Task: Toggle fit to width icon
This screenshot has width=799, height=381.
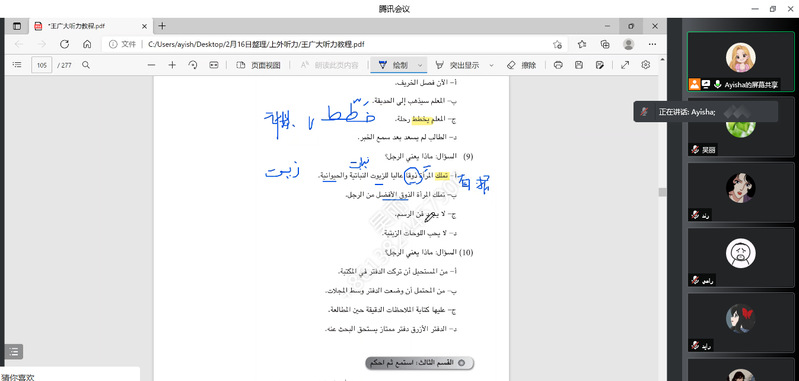Action: [x=214, y=65]
